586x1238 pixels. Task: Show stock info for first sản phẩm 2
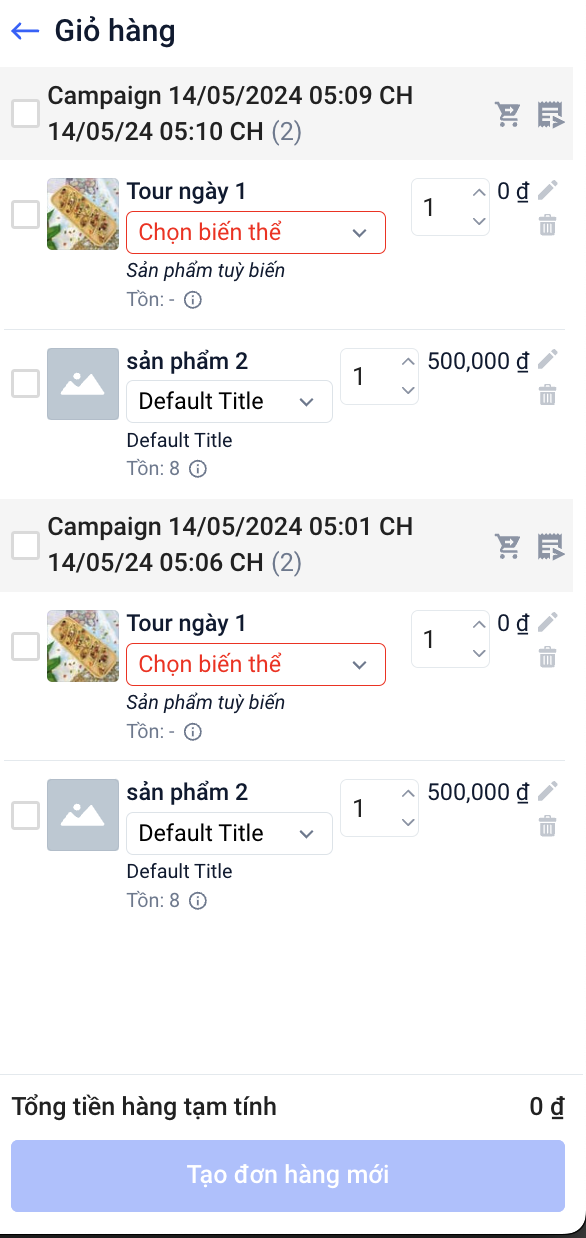pyautogui.click(x=198, y=469)
